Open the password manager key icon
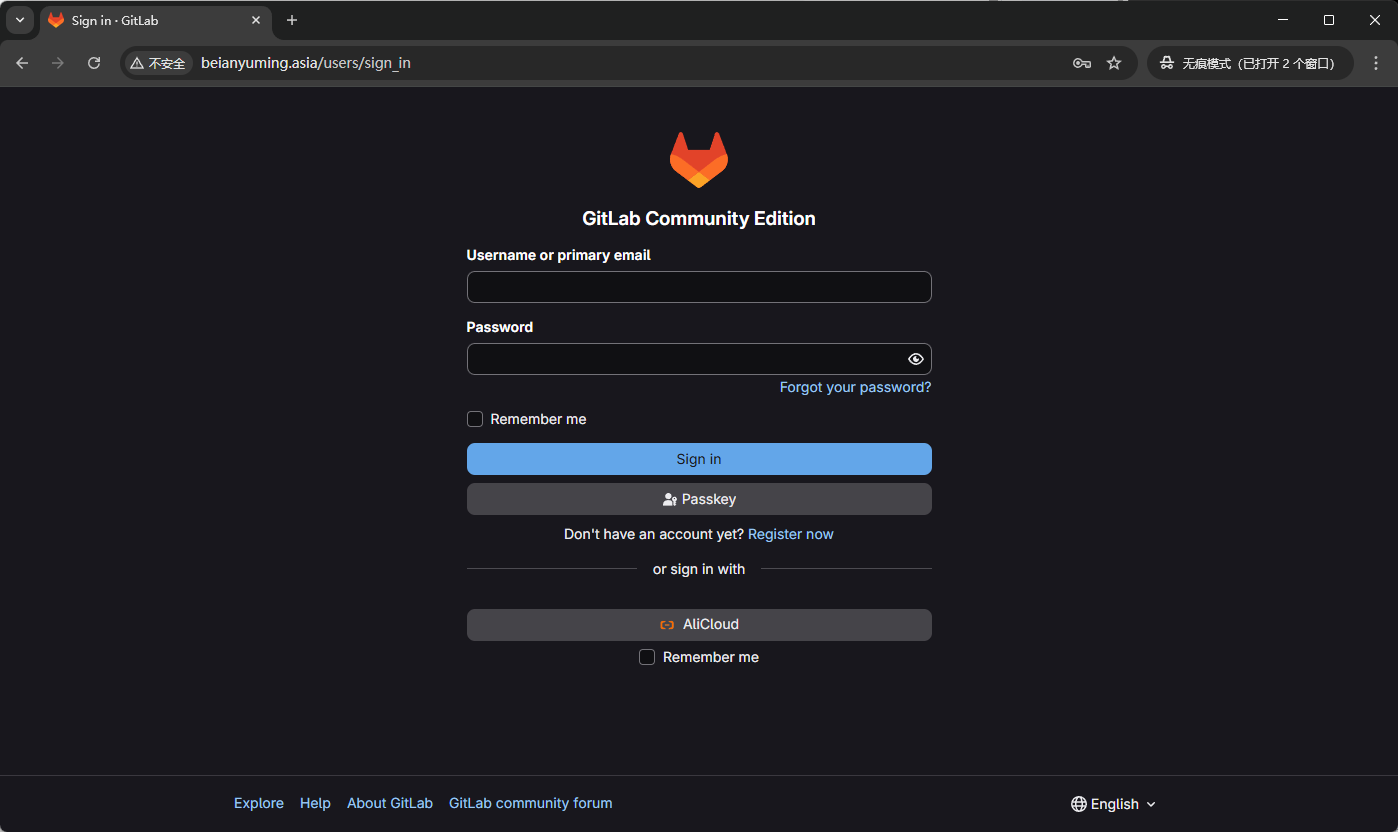The width and height of the screenshot is (1398, 832). pyautogui.click(x=1081, y=63)
